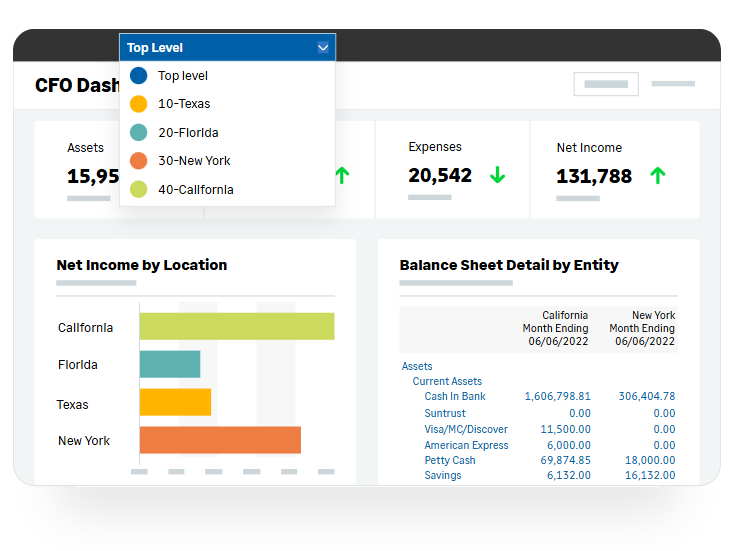The height and width of the screenshot is (551, 736).
Task: Click the green up arrow beside Net Income
Action: [658, 176]
